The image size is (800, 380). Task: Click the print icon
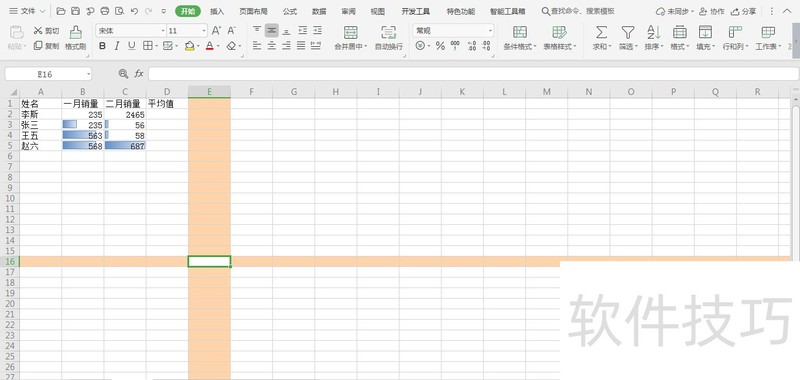click(105, 11)
